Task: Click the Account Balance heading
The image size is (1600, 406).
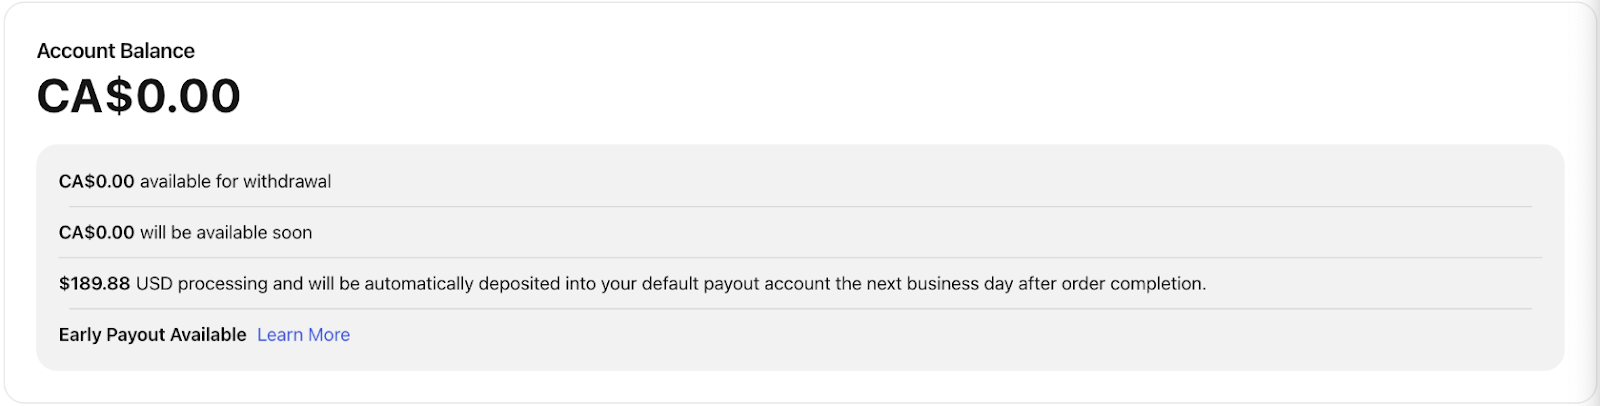Action: coord(116,51)
